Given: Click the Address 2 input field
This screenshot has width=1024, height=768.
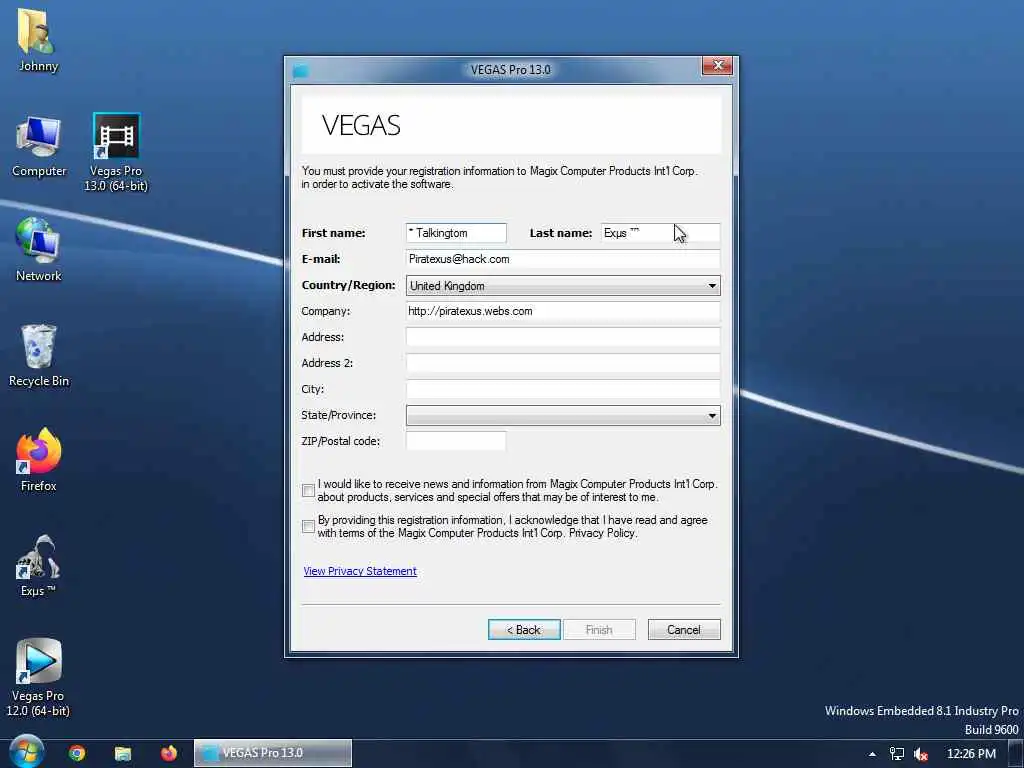Looking at the screenshot, I should coord(563,363).
